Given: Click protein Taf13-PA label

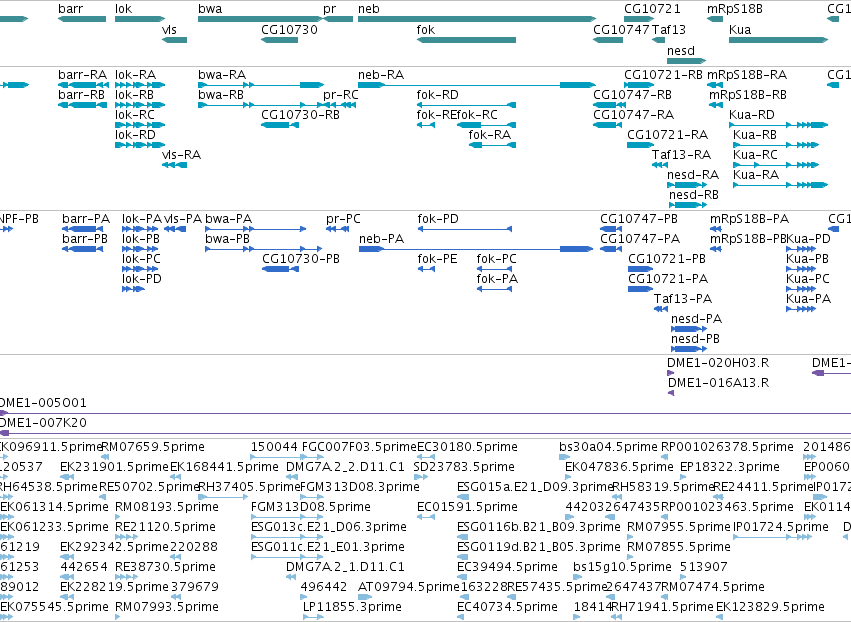Looking at the screenshot, I should (x=683, y=299).
